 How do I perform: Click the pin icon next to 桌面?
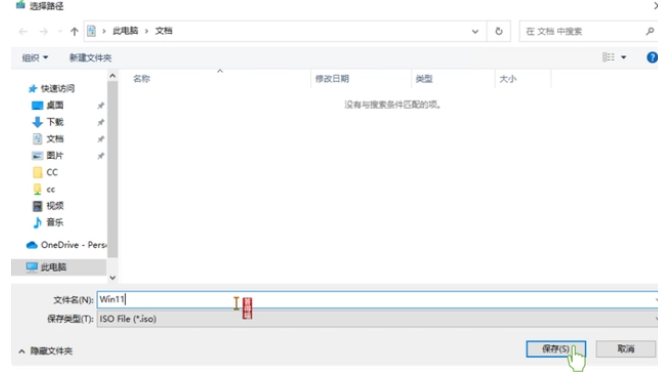pyautogui.click(x=100, y=105)
